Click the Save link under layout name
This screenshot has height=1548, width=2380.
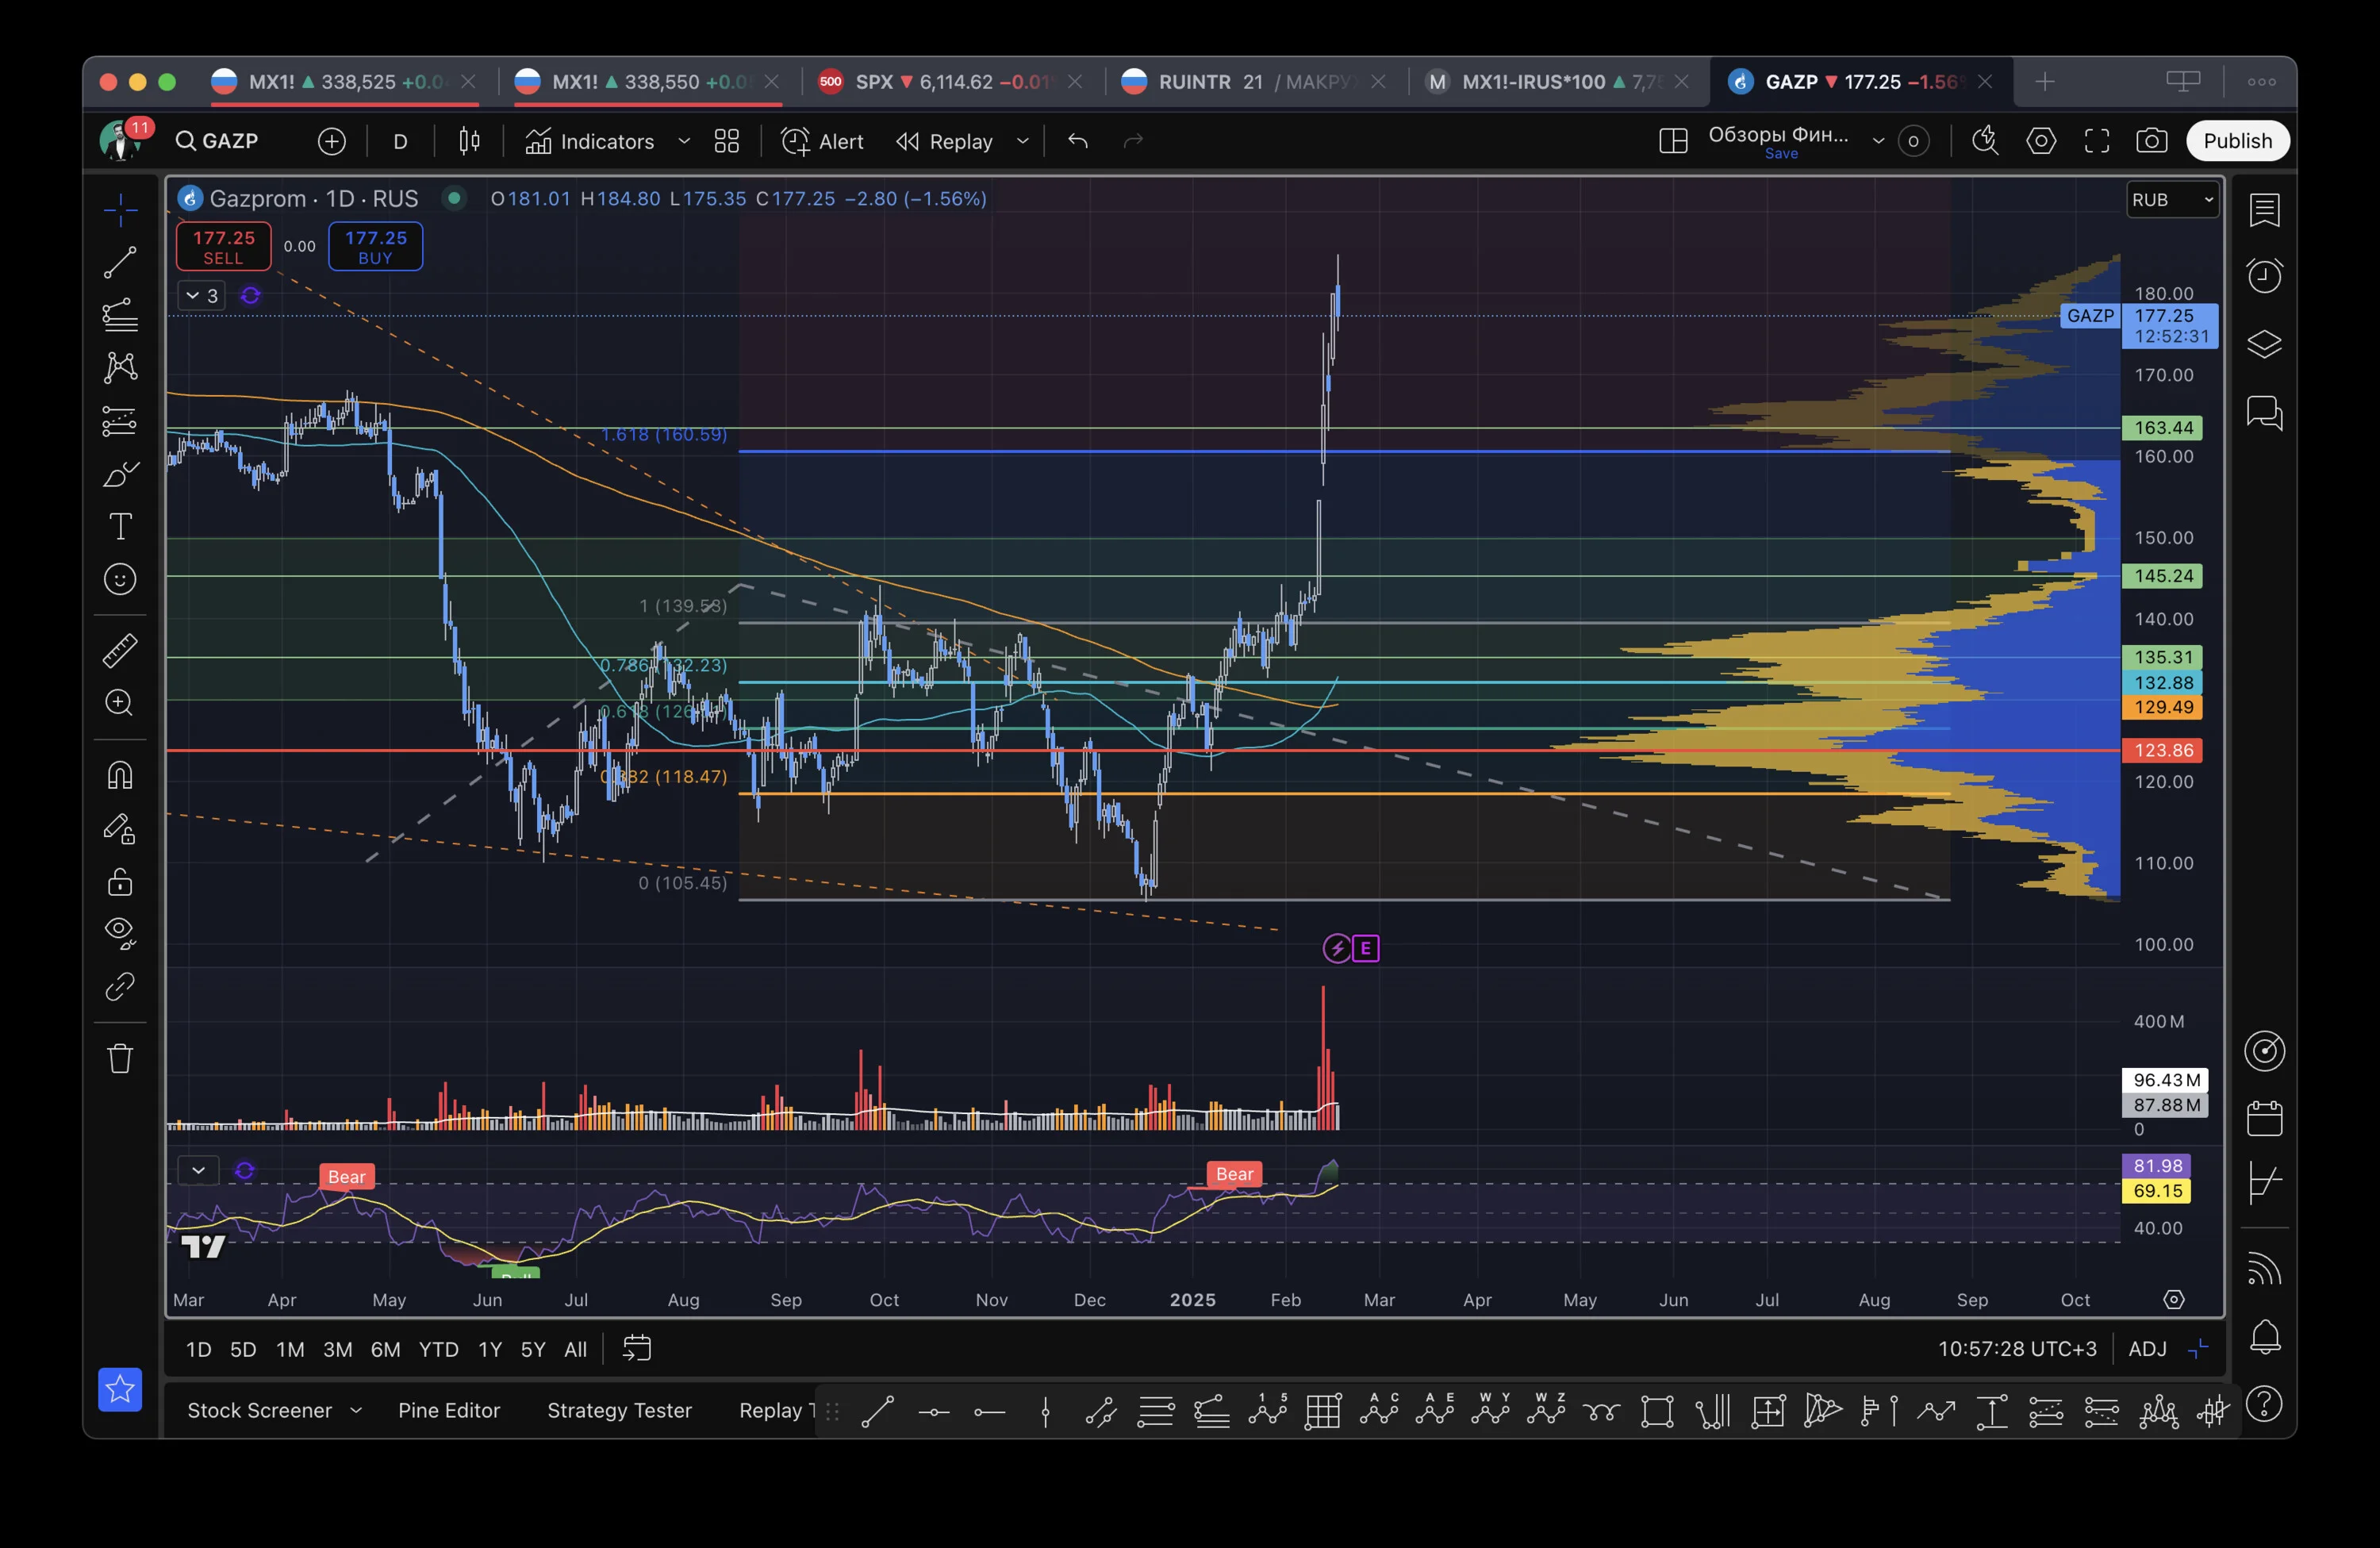tap(1781, 154)
